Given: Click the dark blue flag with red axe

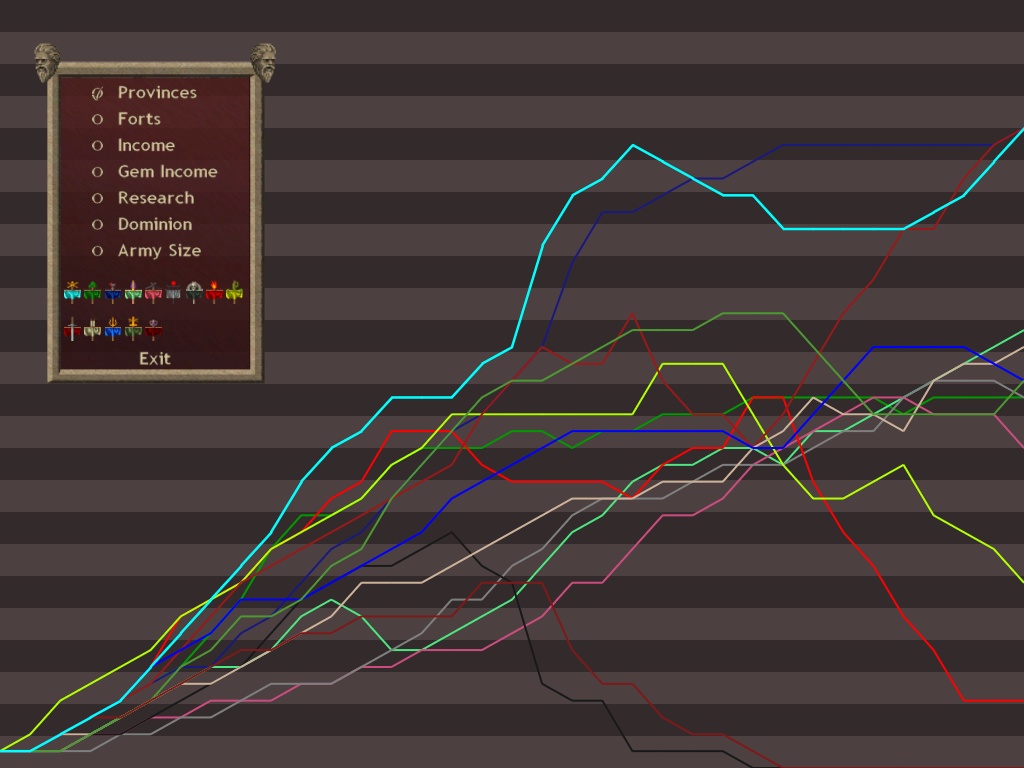Looking at the screenshot, I should [x=113, y=292].
